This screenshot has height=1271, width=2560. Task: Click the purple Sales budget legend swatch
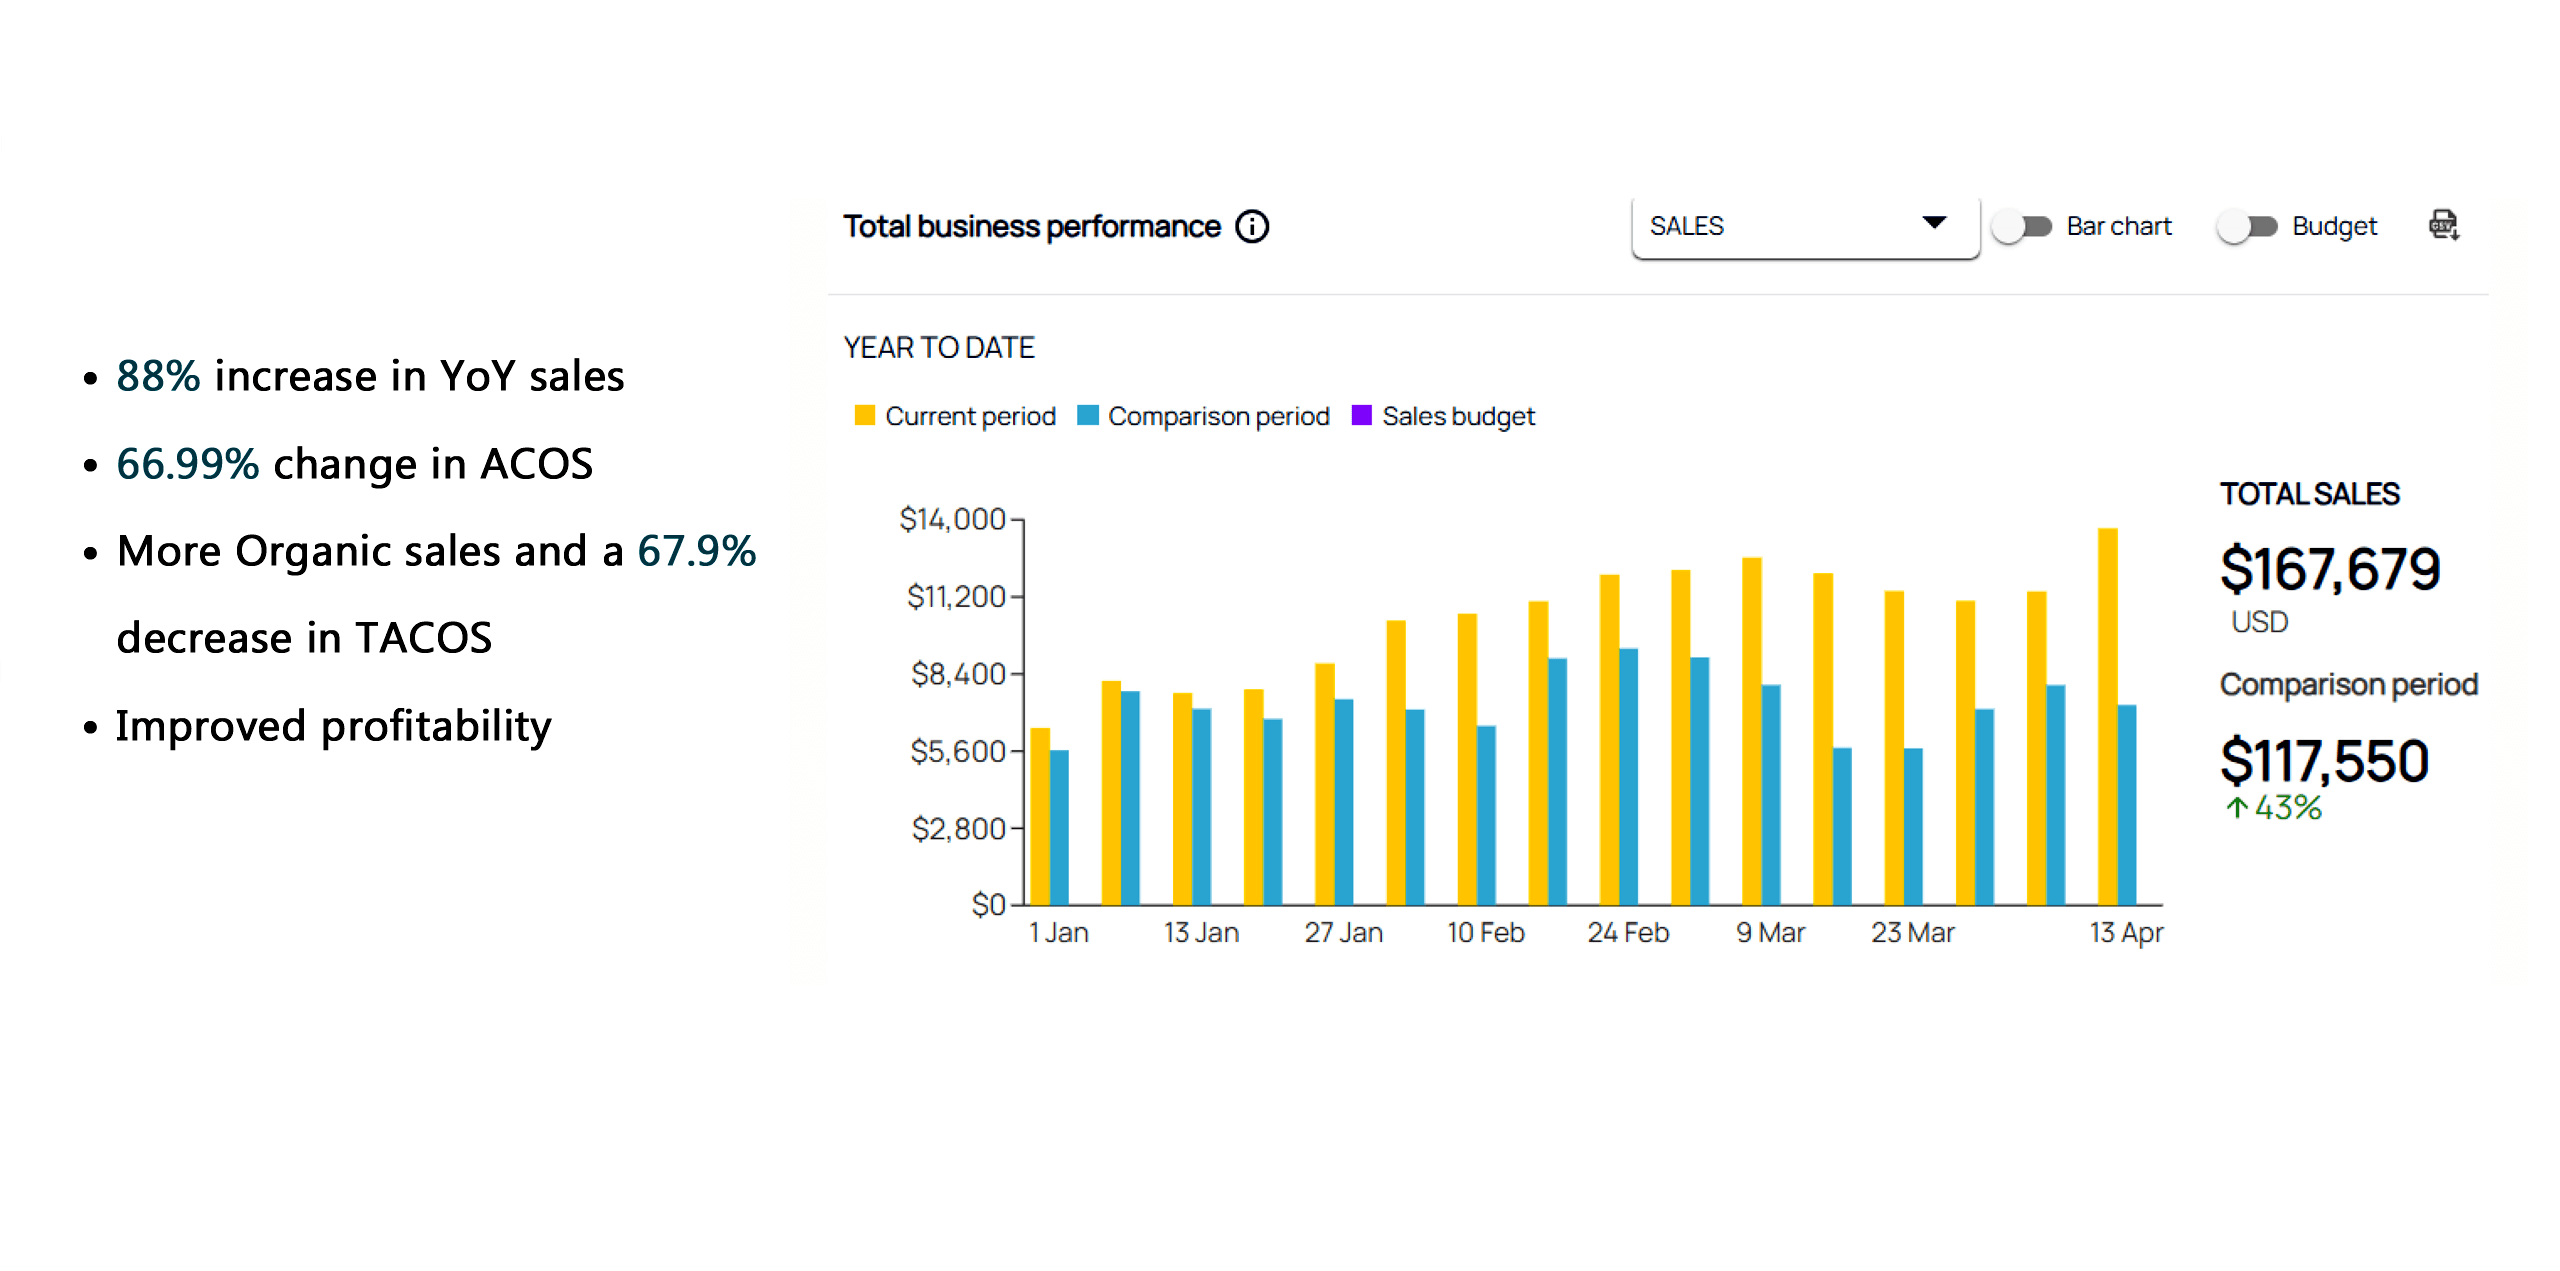[1361, 416]
